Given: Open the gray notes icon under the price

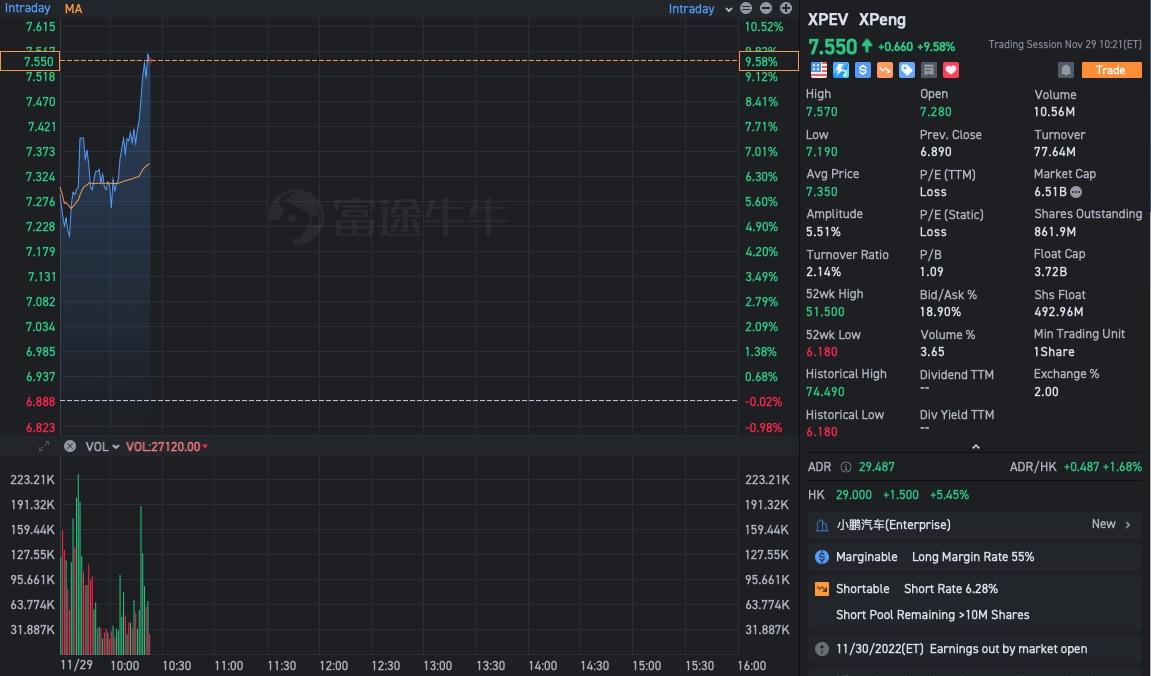Looking at the screenshot, I should (x=929, y=70).
